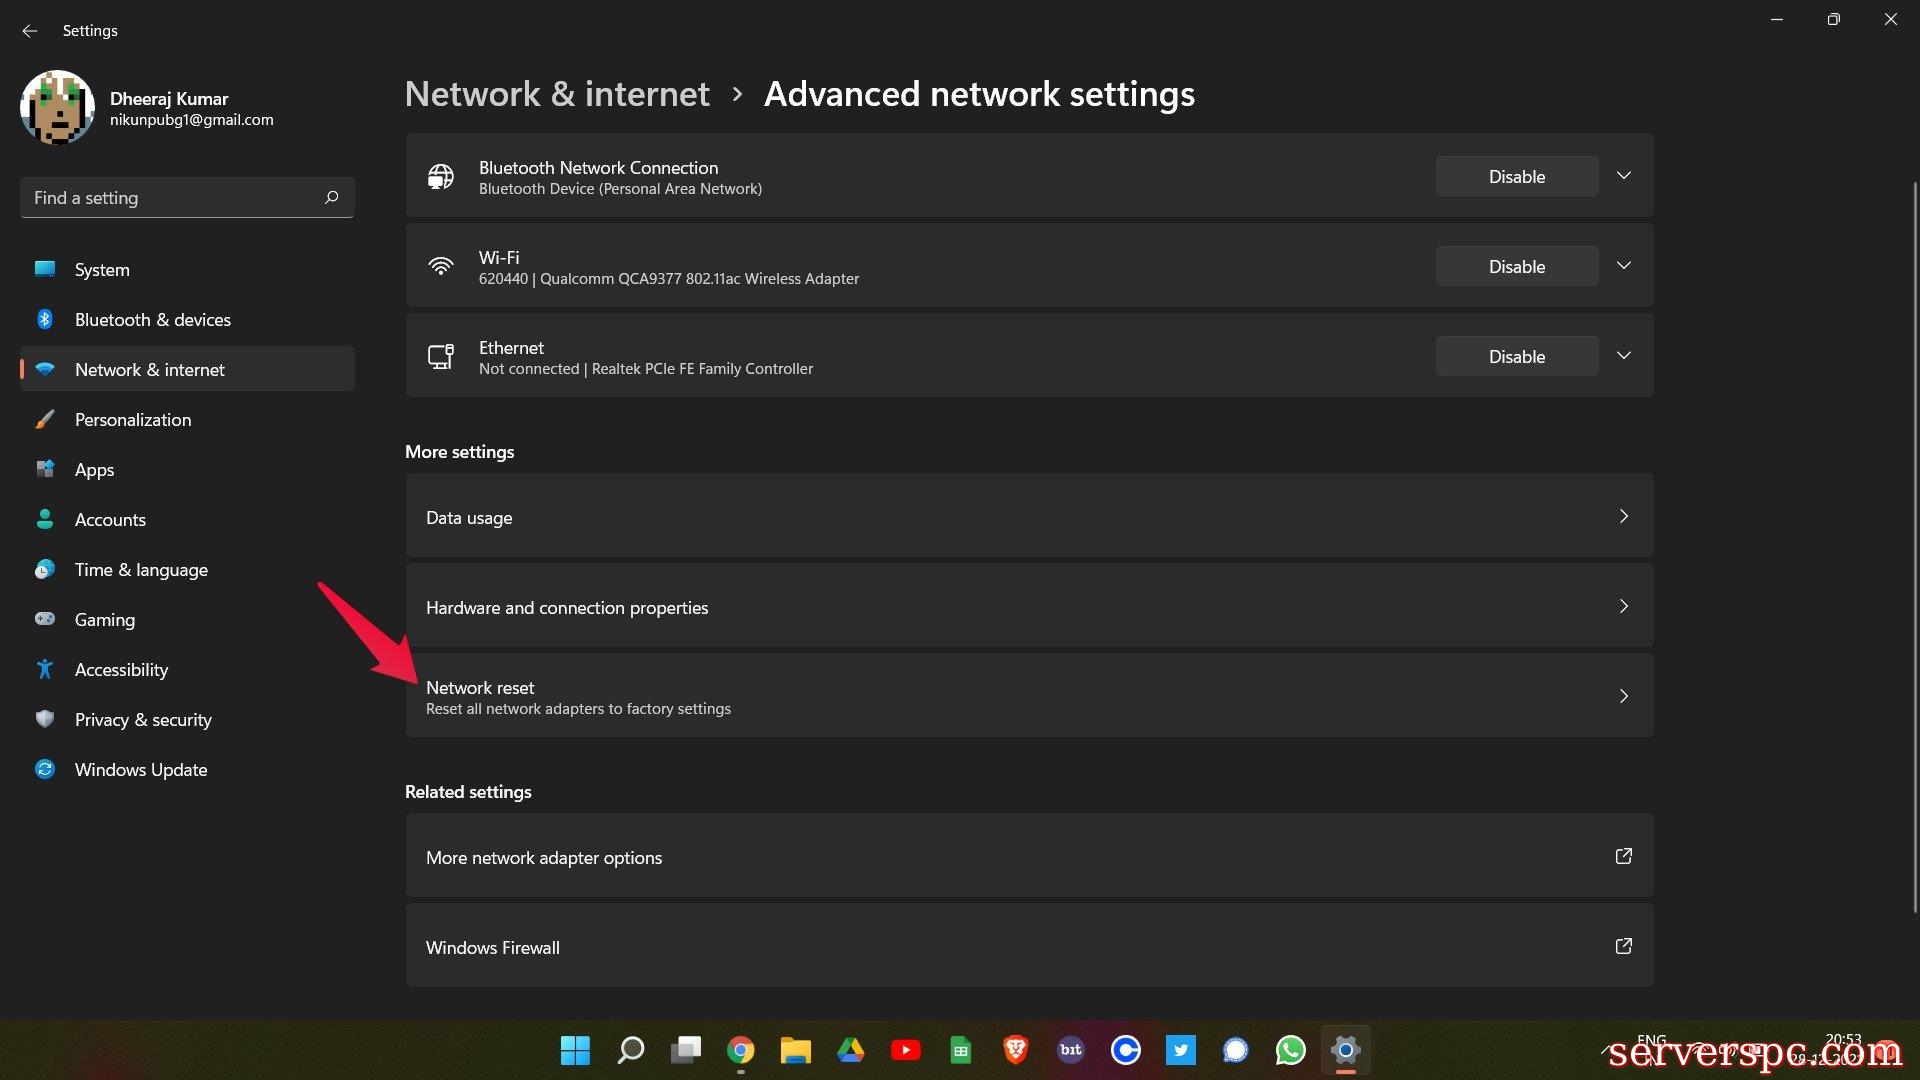Open external link icon for Windows Firewall
1920x1080 pixels.
[x=1623, y=946]
